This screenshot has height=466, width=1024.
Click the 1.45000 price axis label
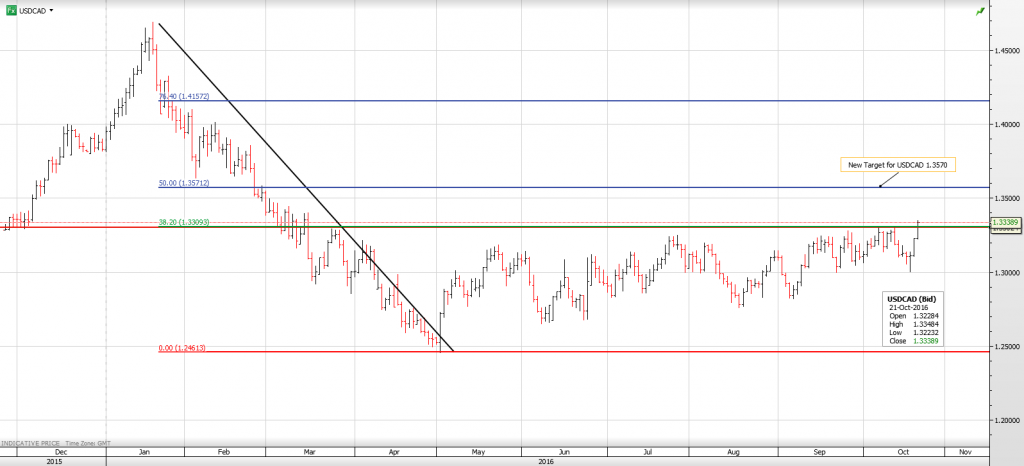tap(1005, 51)
